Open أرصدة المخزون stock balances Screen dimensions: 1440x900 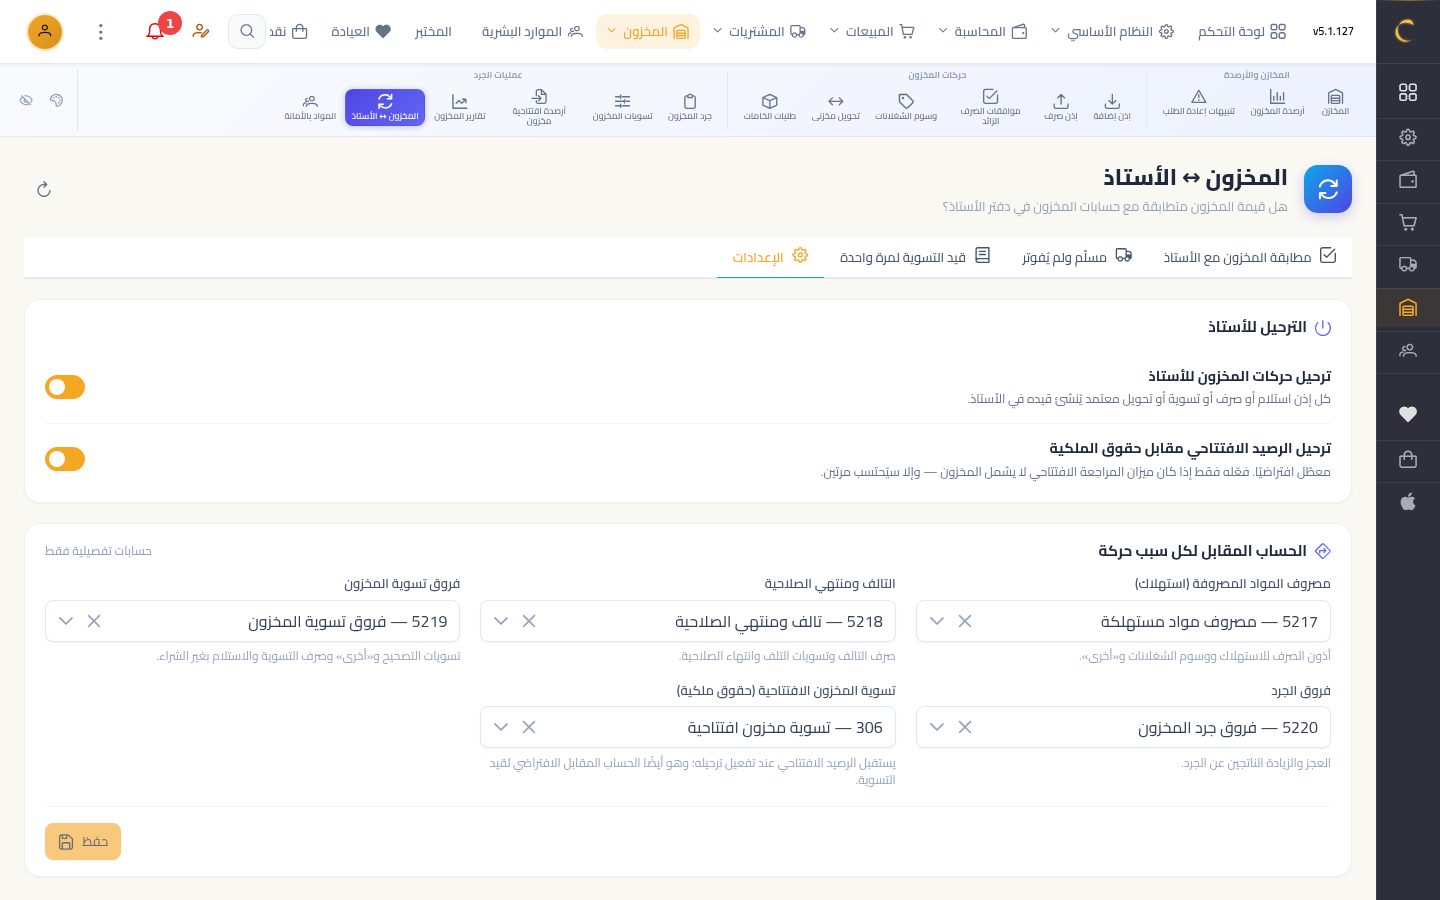tap(1277, 104)
